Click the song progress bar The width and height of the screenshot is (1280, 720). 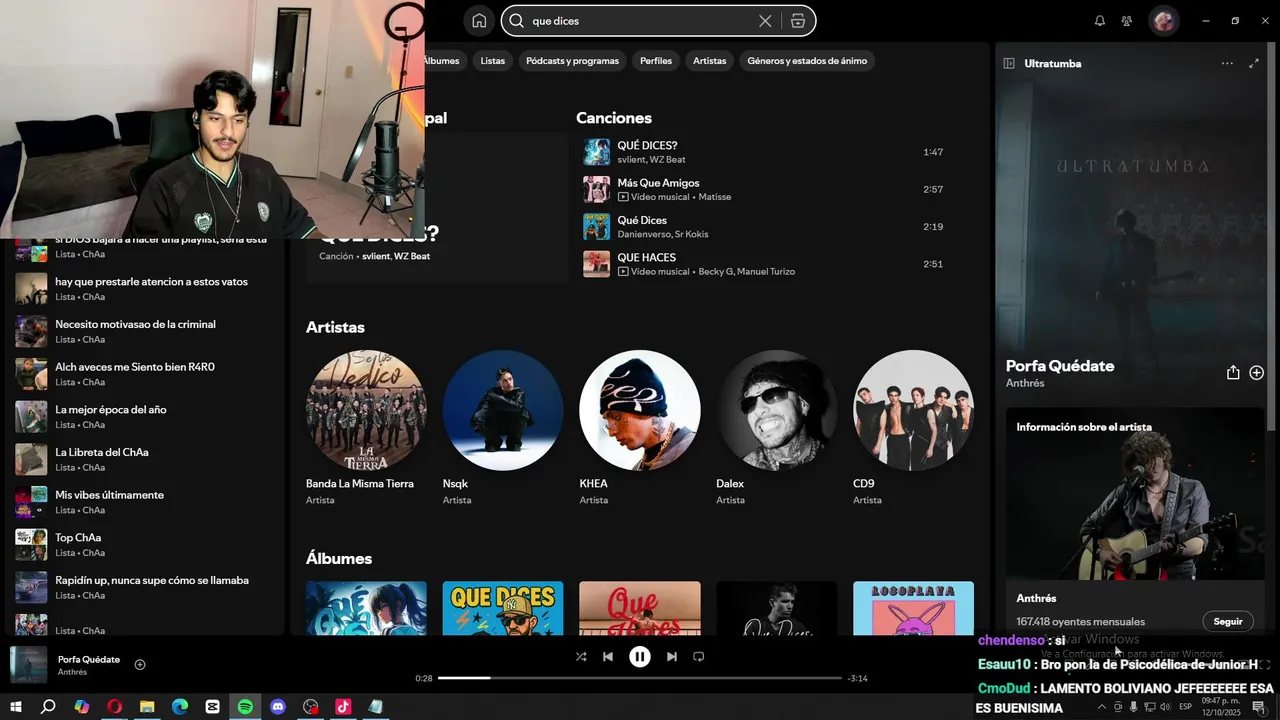[640, 678]
